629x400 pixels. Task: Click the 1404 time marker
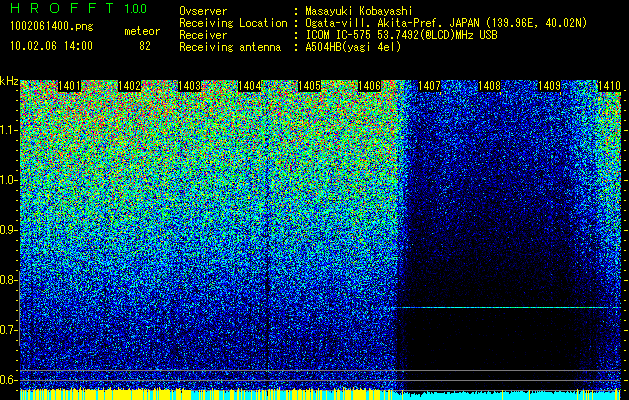tap(250, 86)
